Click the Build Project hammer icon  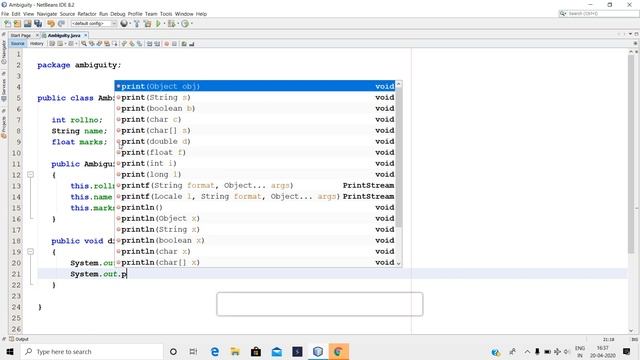tap(137, 24)
